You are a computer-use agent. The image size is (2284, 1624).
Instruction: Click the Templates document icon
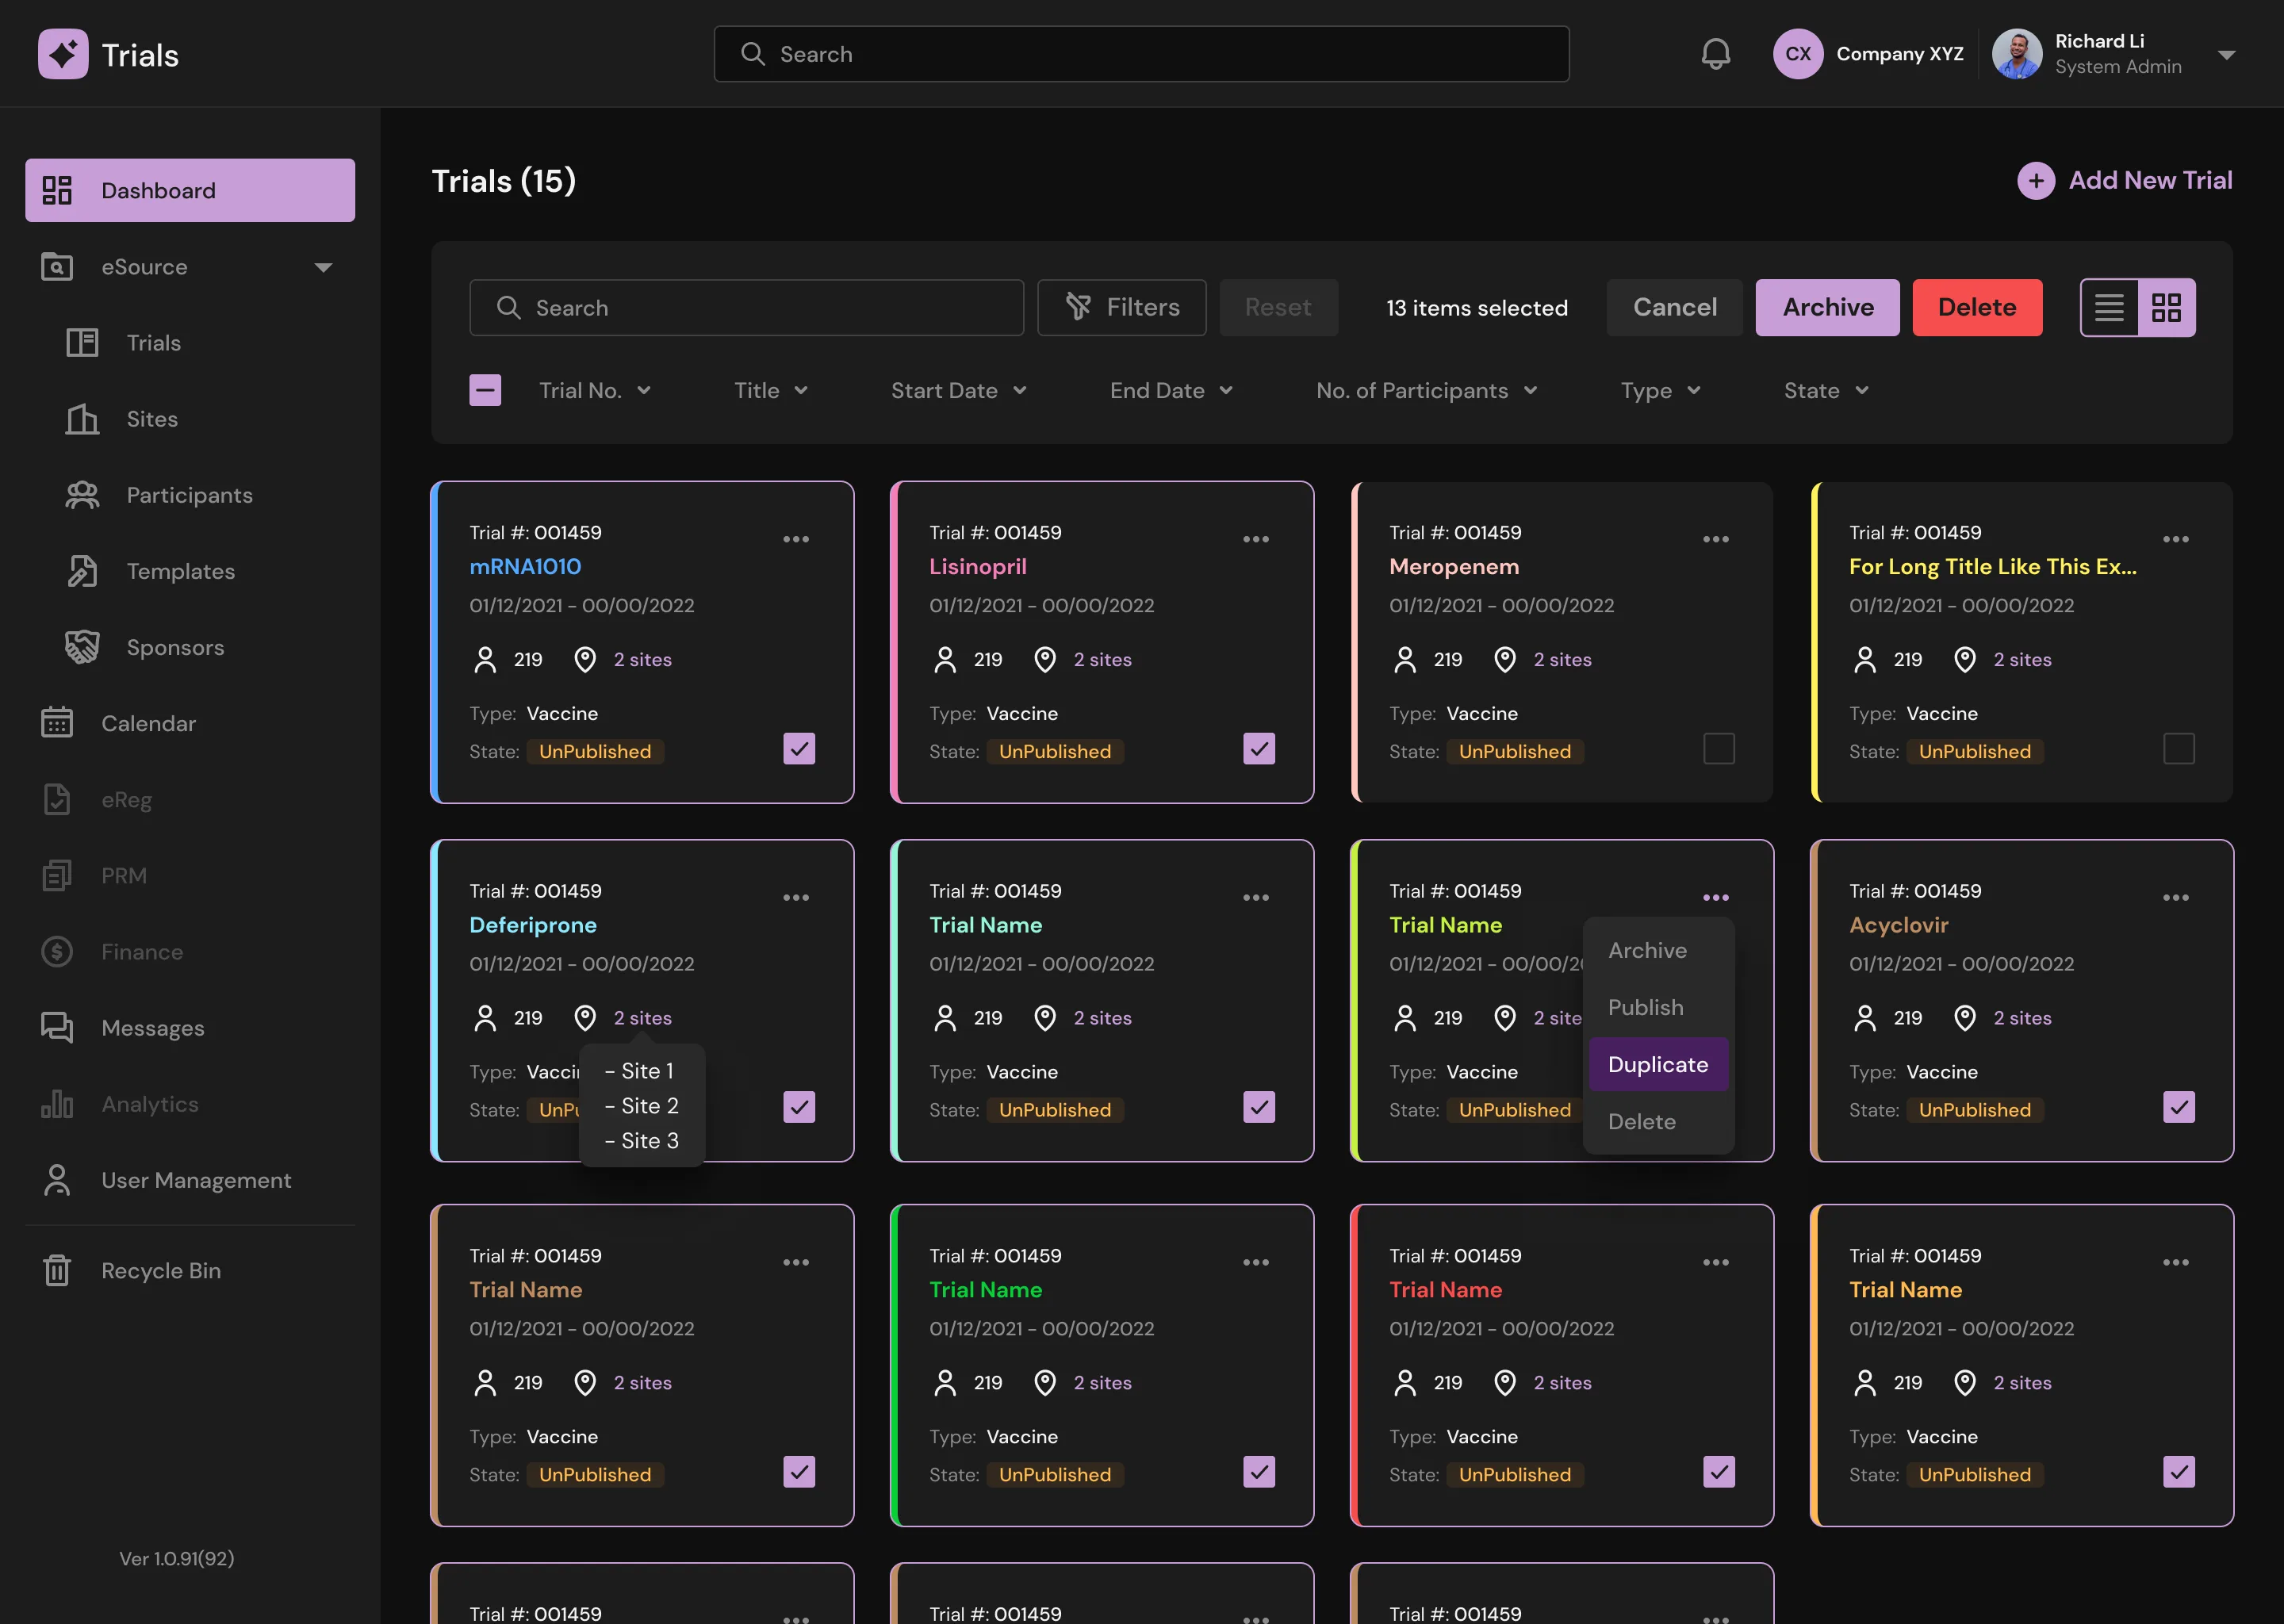pos(82,571)
